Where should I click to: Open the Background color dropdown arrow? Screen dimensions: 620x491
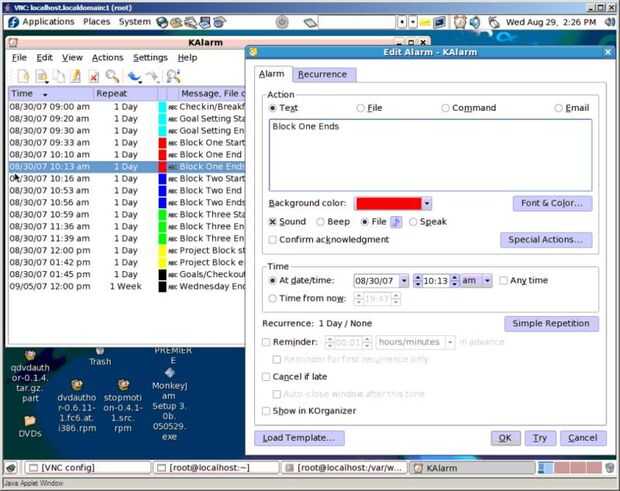coord(427,204)
